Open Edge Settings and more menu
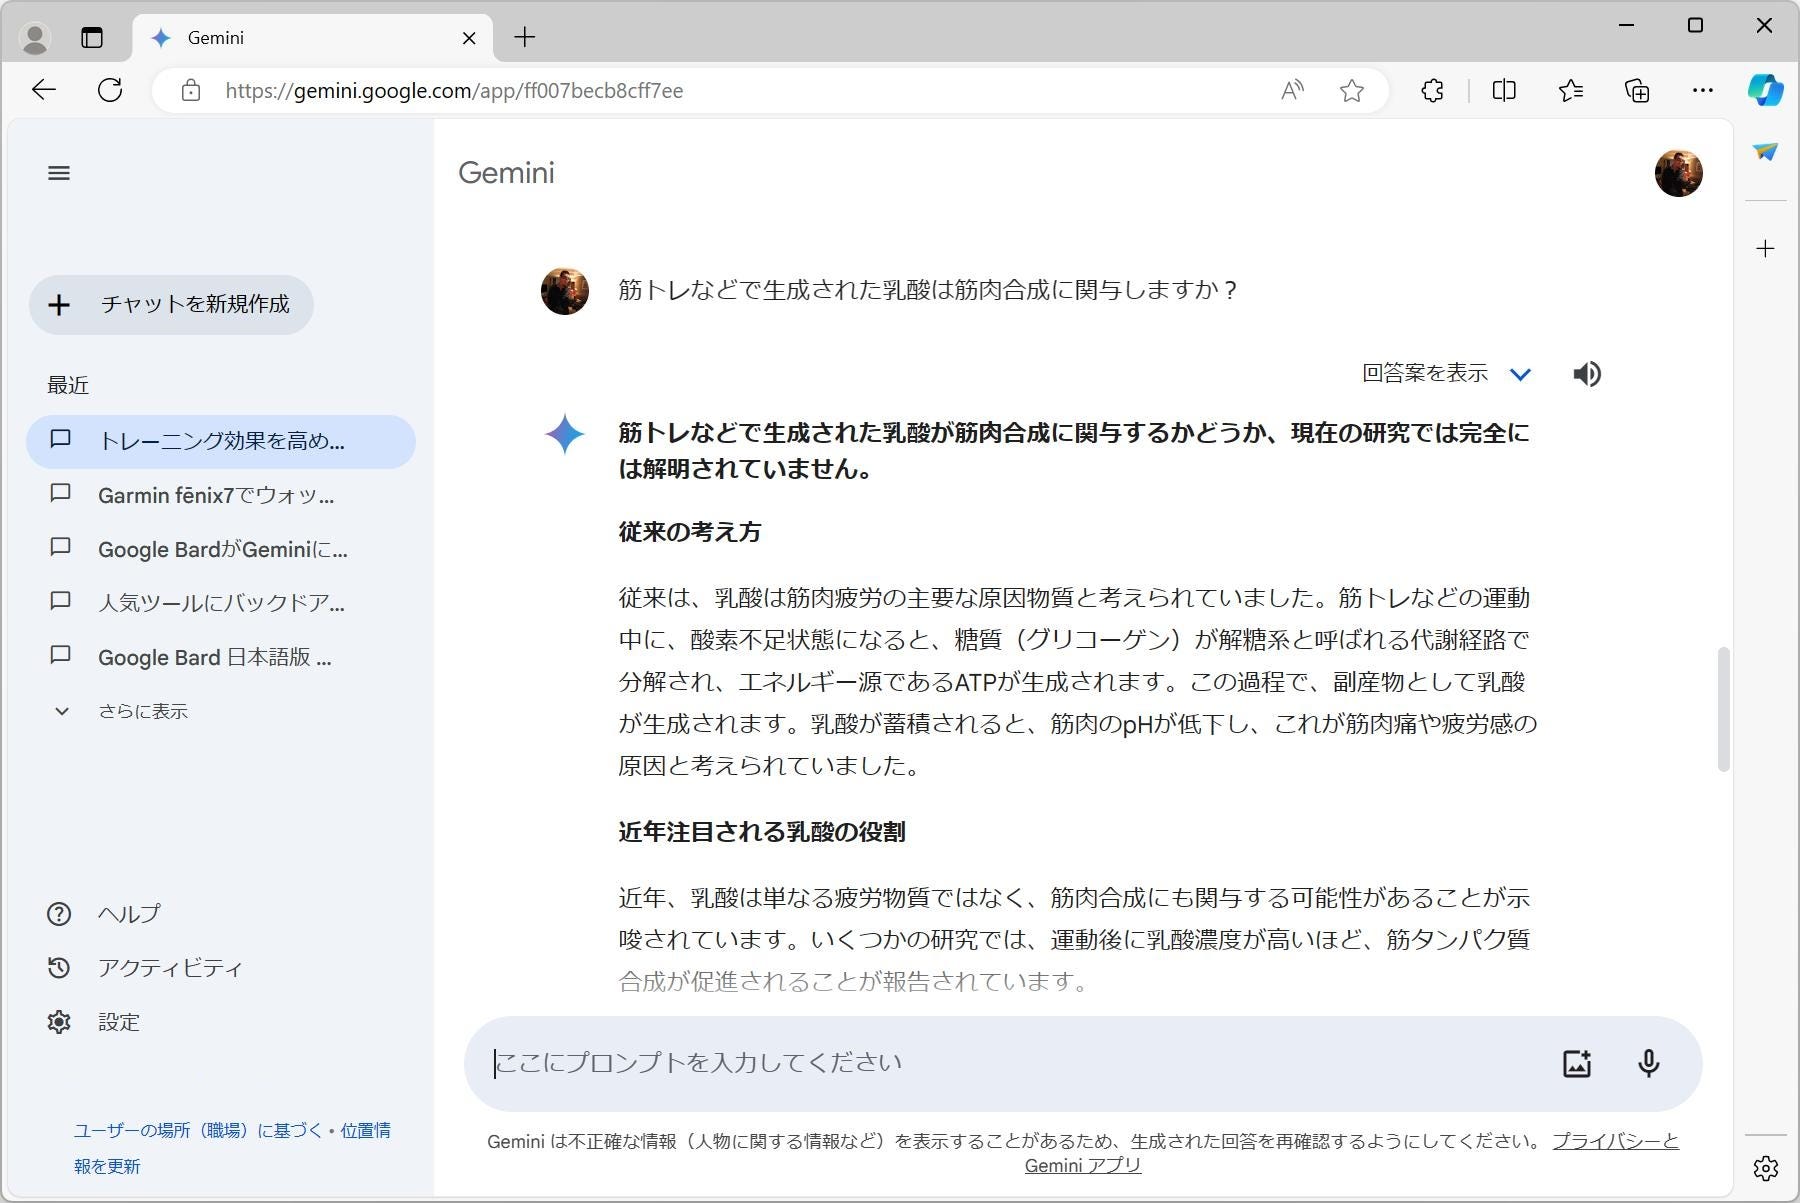The image size is (1800, 1203). 1702,91
